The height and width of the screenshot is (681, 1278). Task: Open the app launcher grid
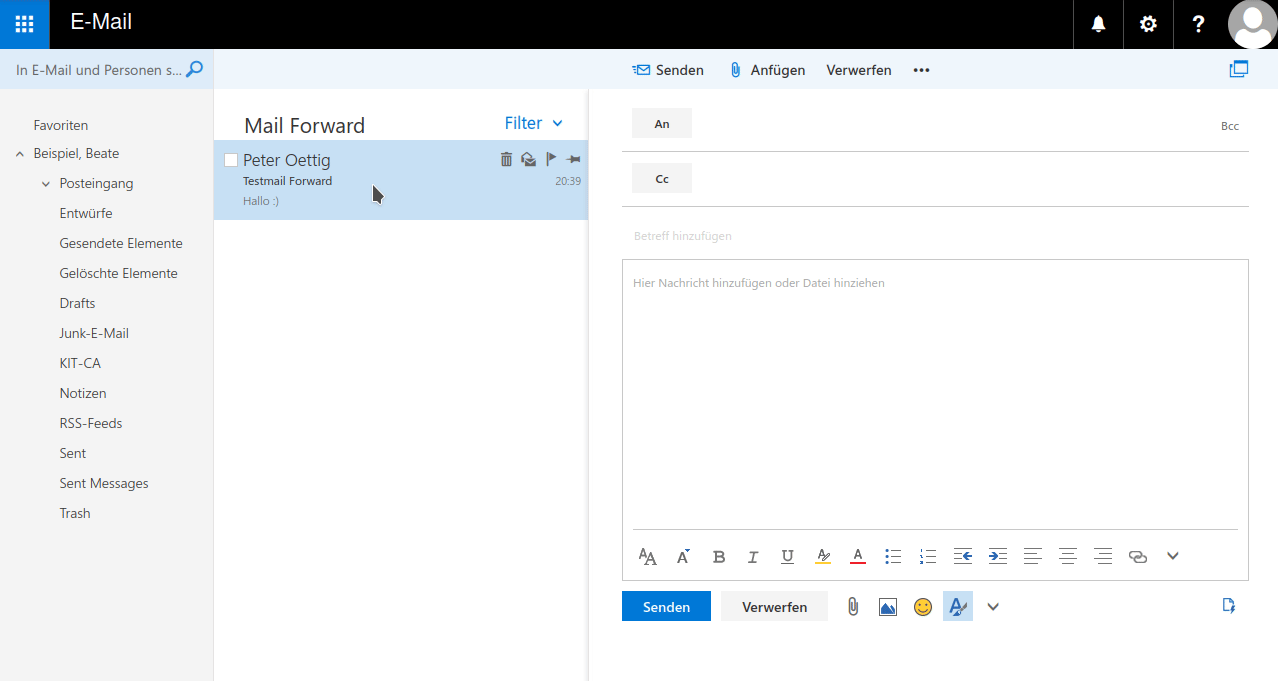tap(24, 24)
